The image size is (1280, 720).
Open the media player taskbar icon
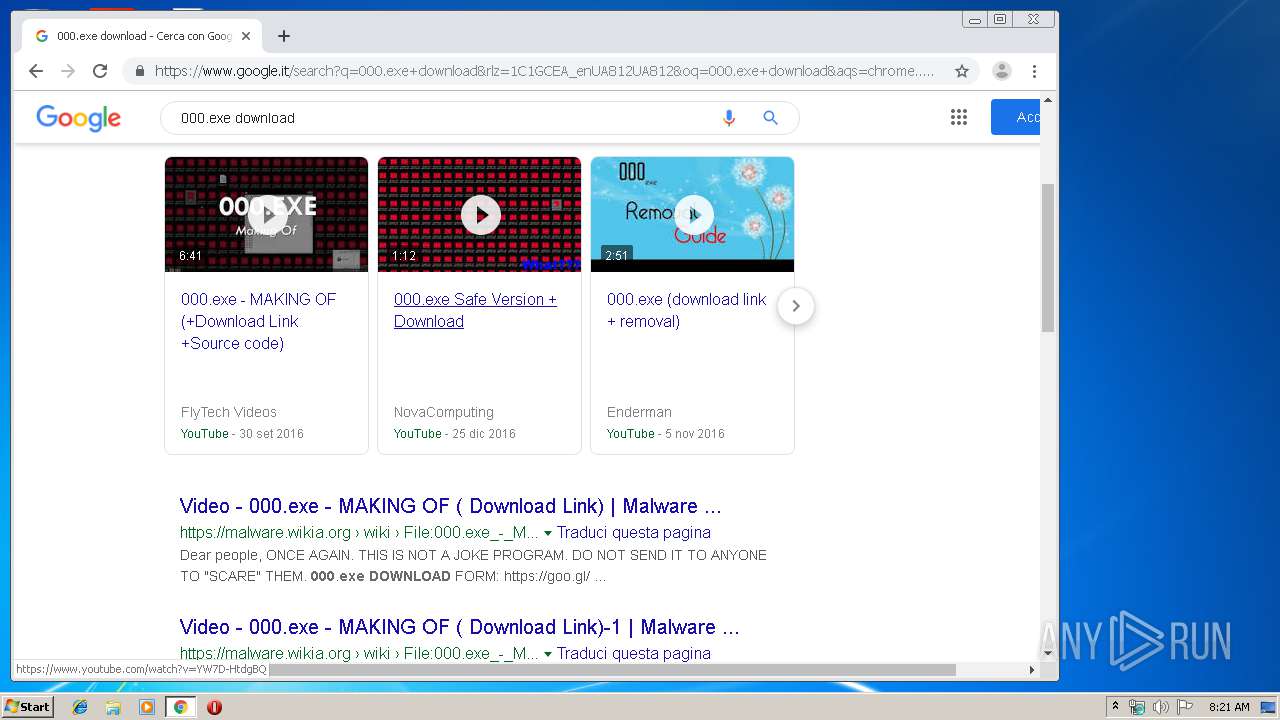coord(147,707)
